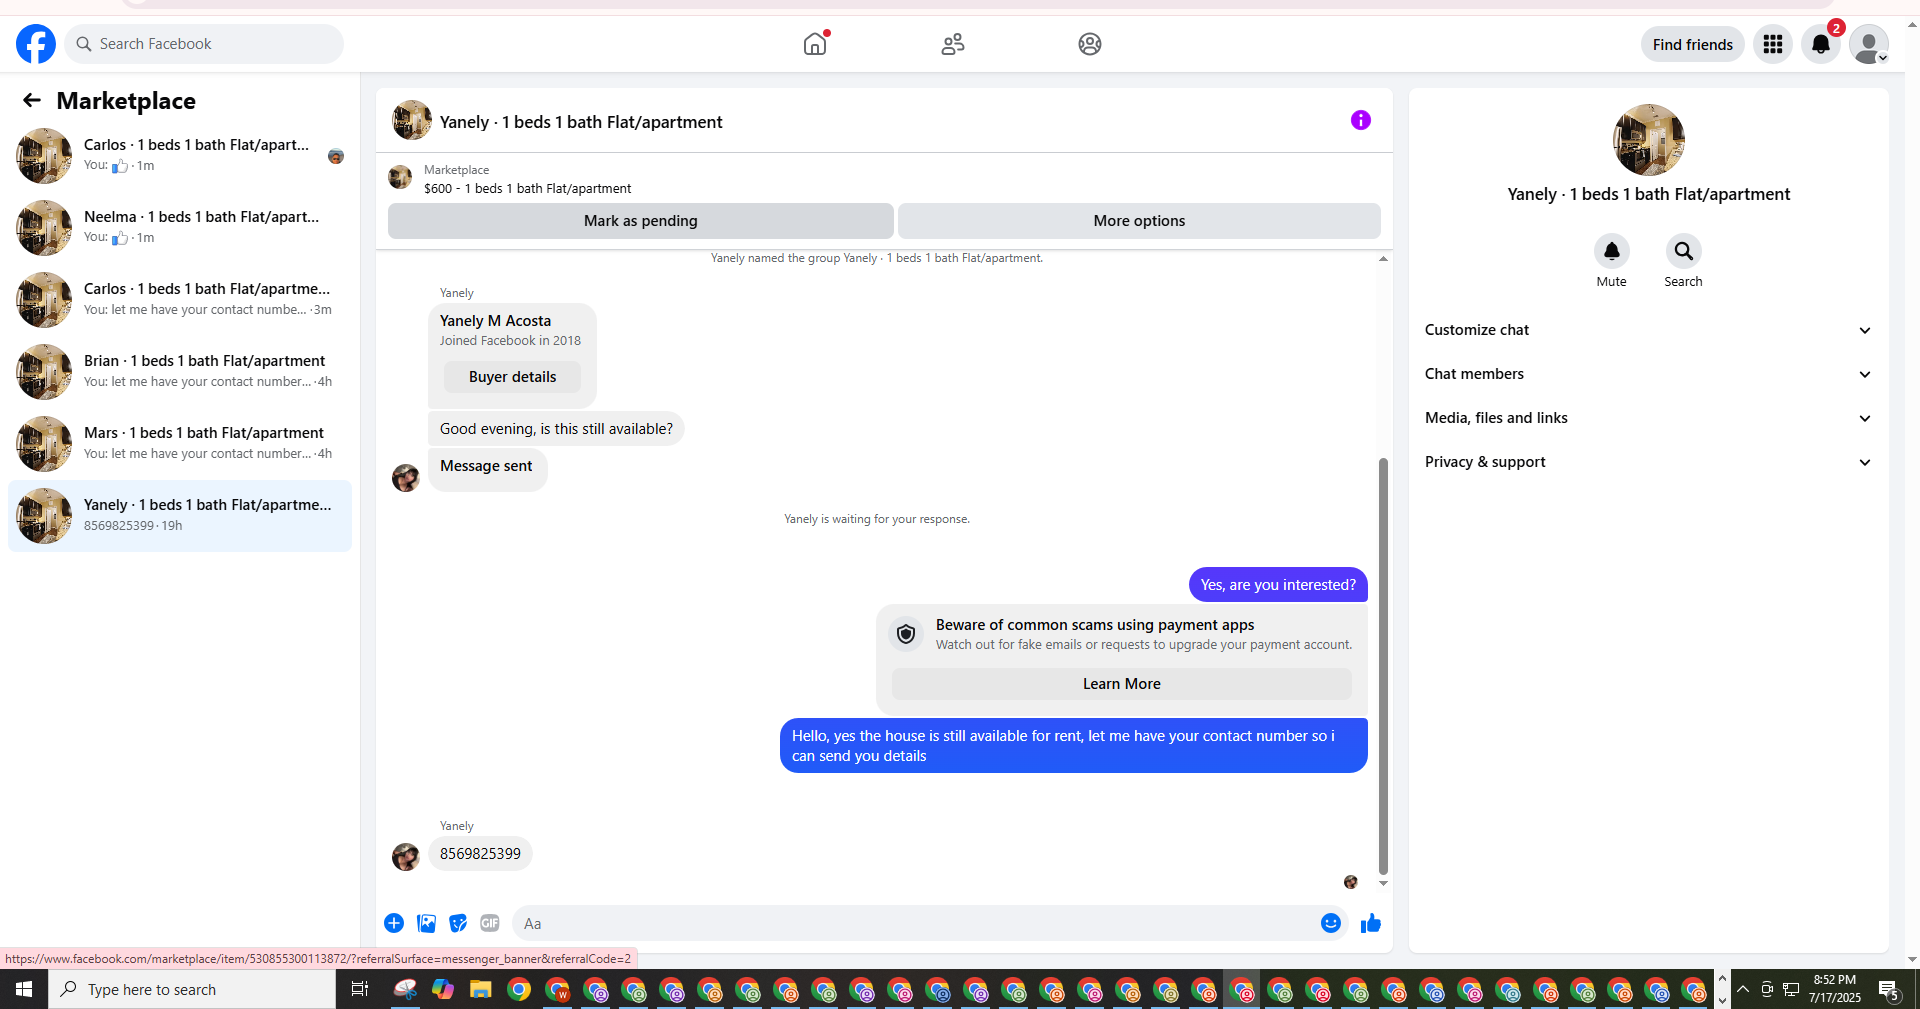
Task: Click the "Yanely M Acosta" name in buyer card
Action: coord(495,321)
